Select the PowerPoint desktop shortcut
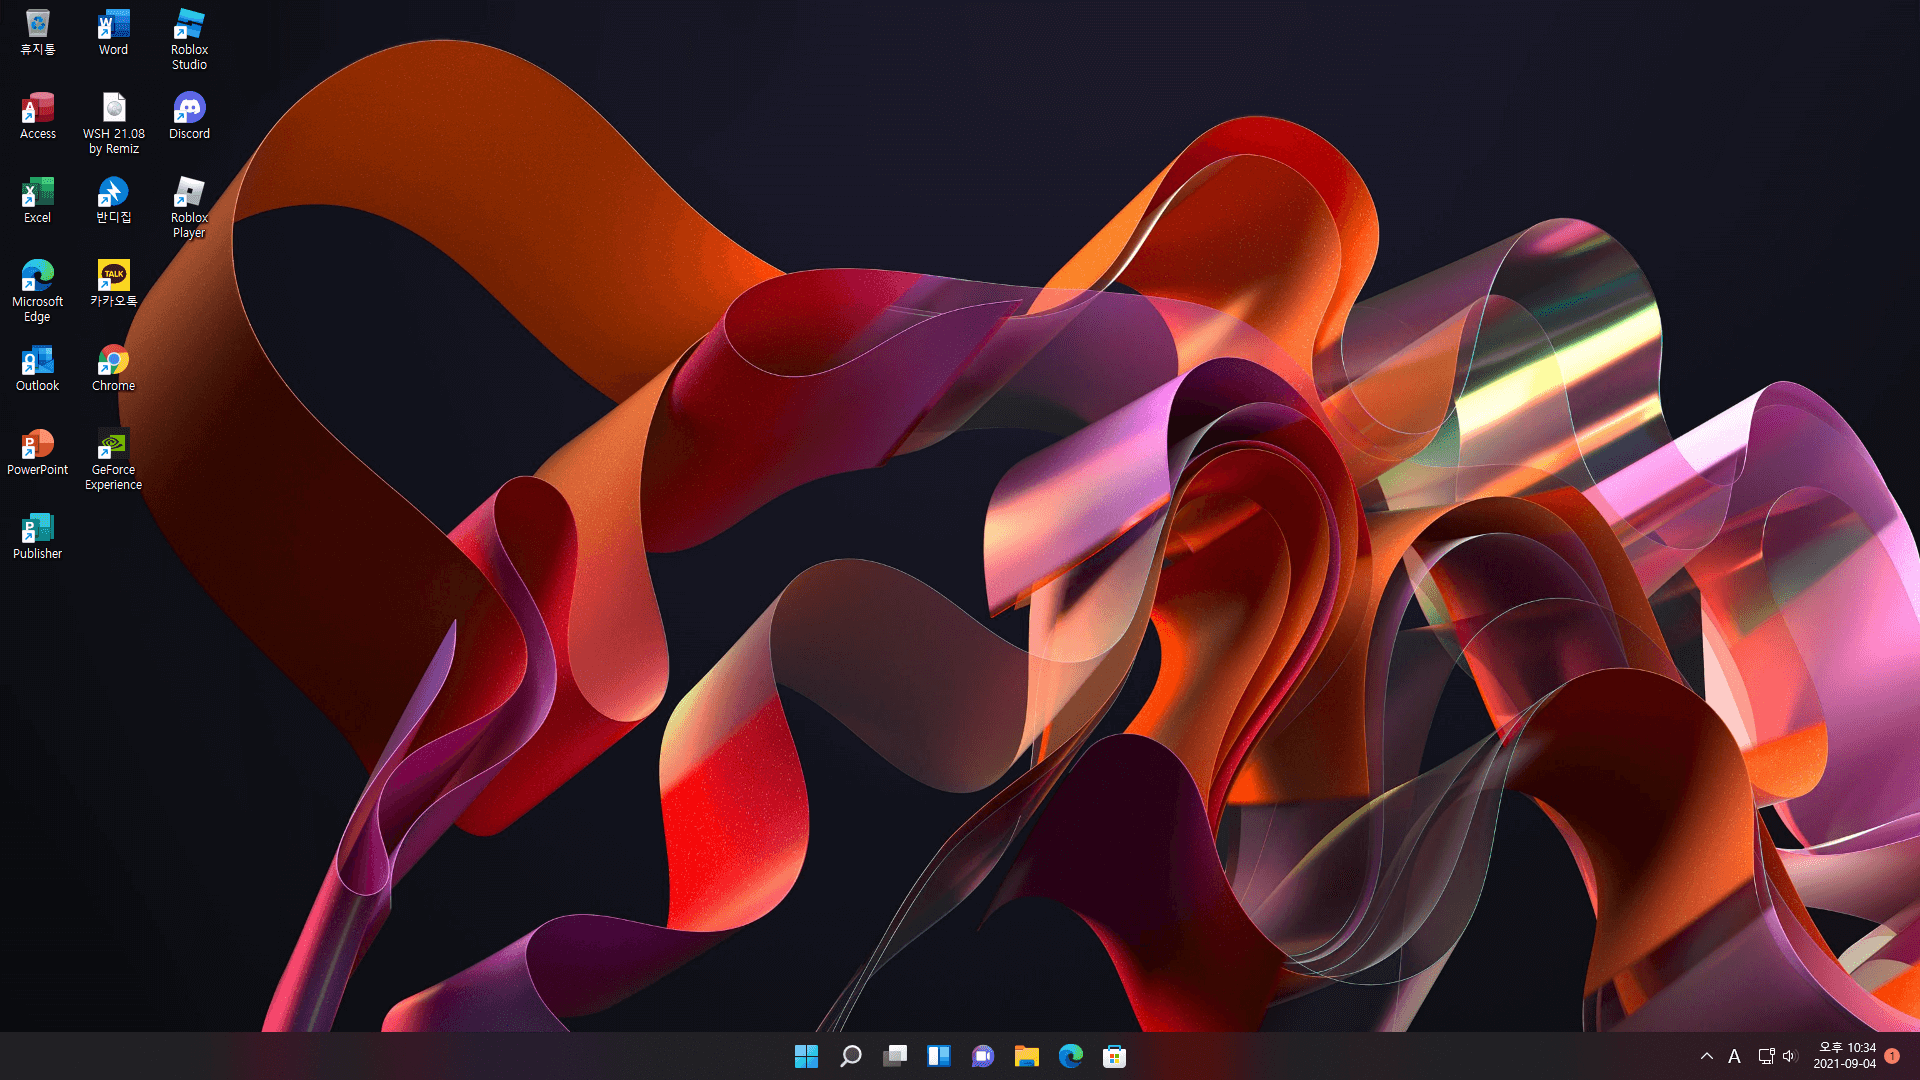This screenshot has width=1920, height=1080. click(38, 452)
